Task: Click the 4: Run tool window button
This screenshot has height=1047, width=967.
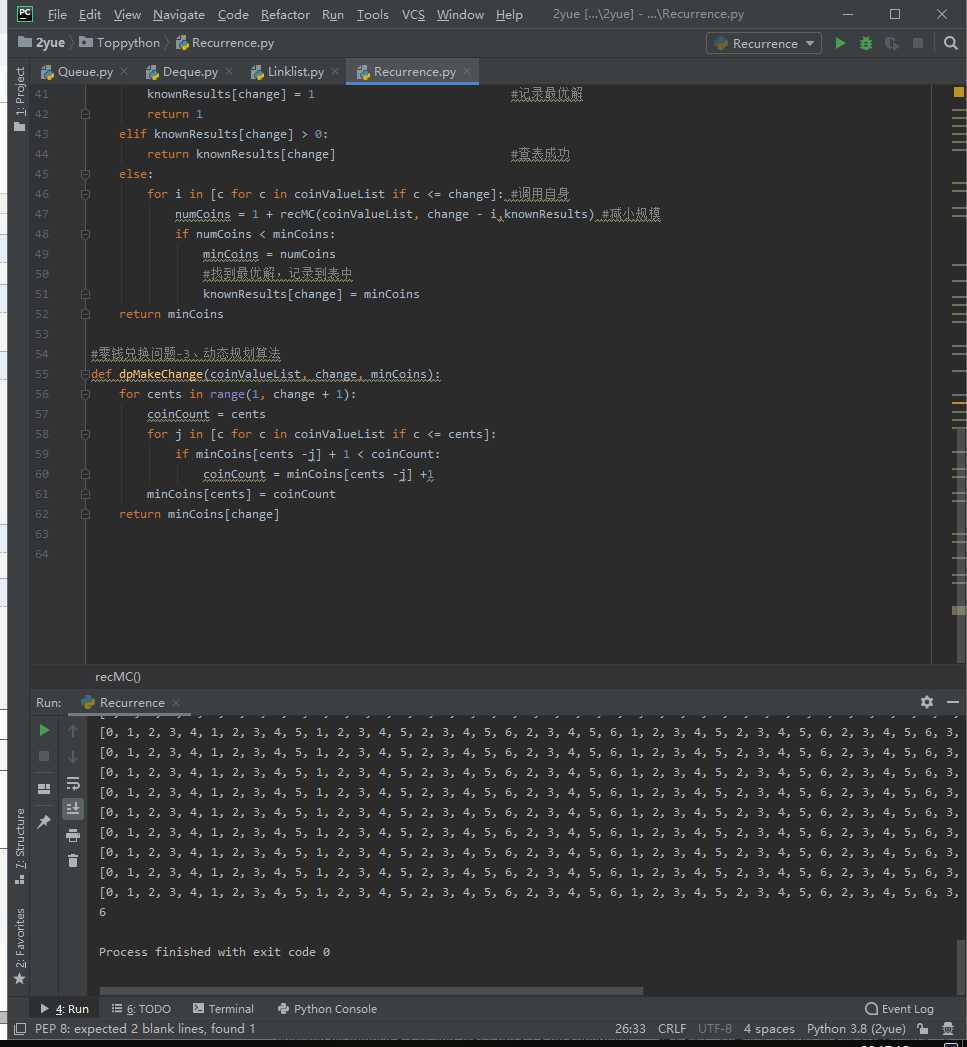Action: (65, 1008)
